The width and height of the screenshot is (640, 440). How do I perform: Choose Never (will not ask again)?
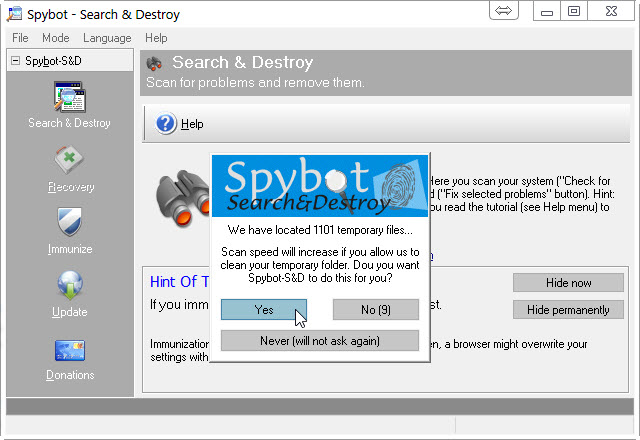[320, 341]
